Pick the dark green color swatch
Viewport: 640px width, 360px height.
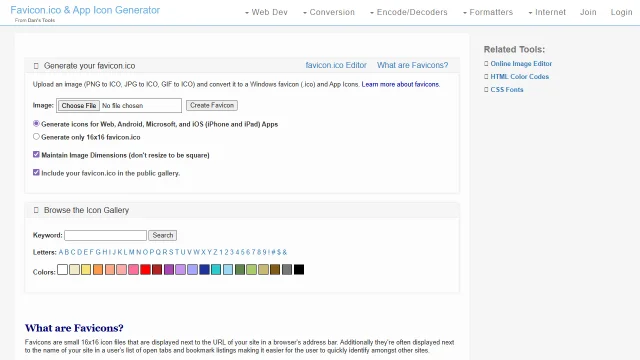tap(240, 269)
